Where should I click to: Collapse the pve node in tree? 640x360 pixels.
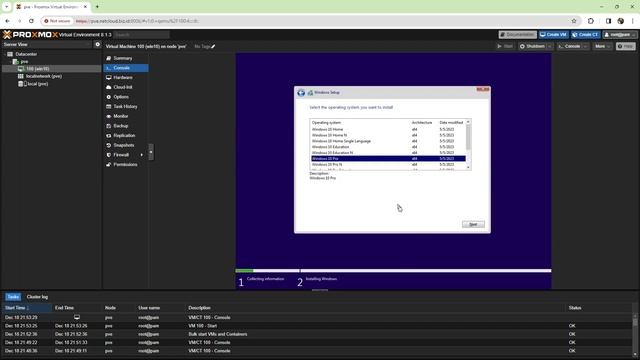11,62
